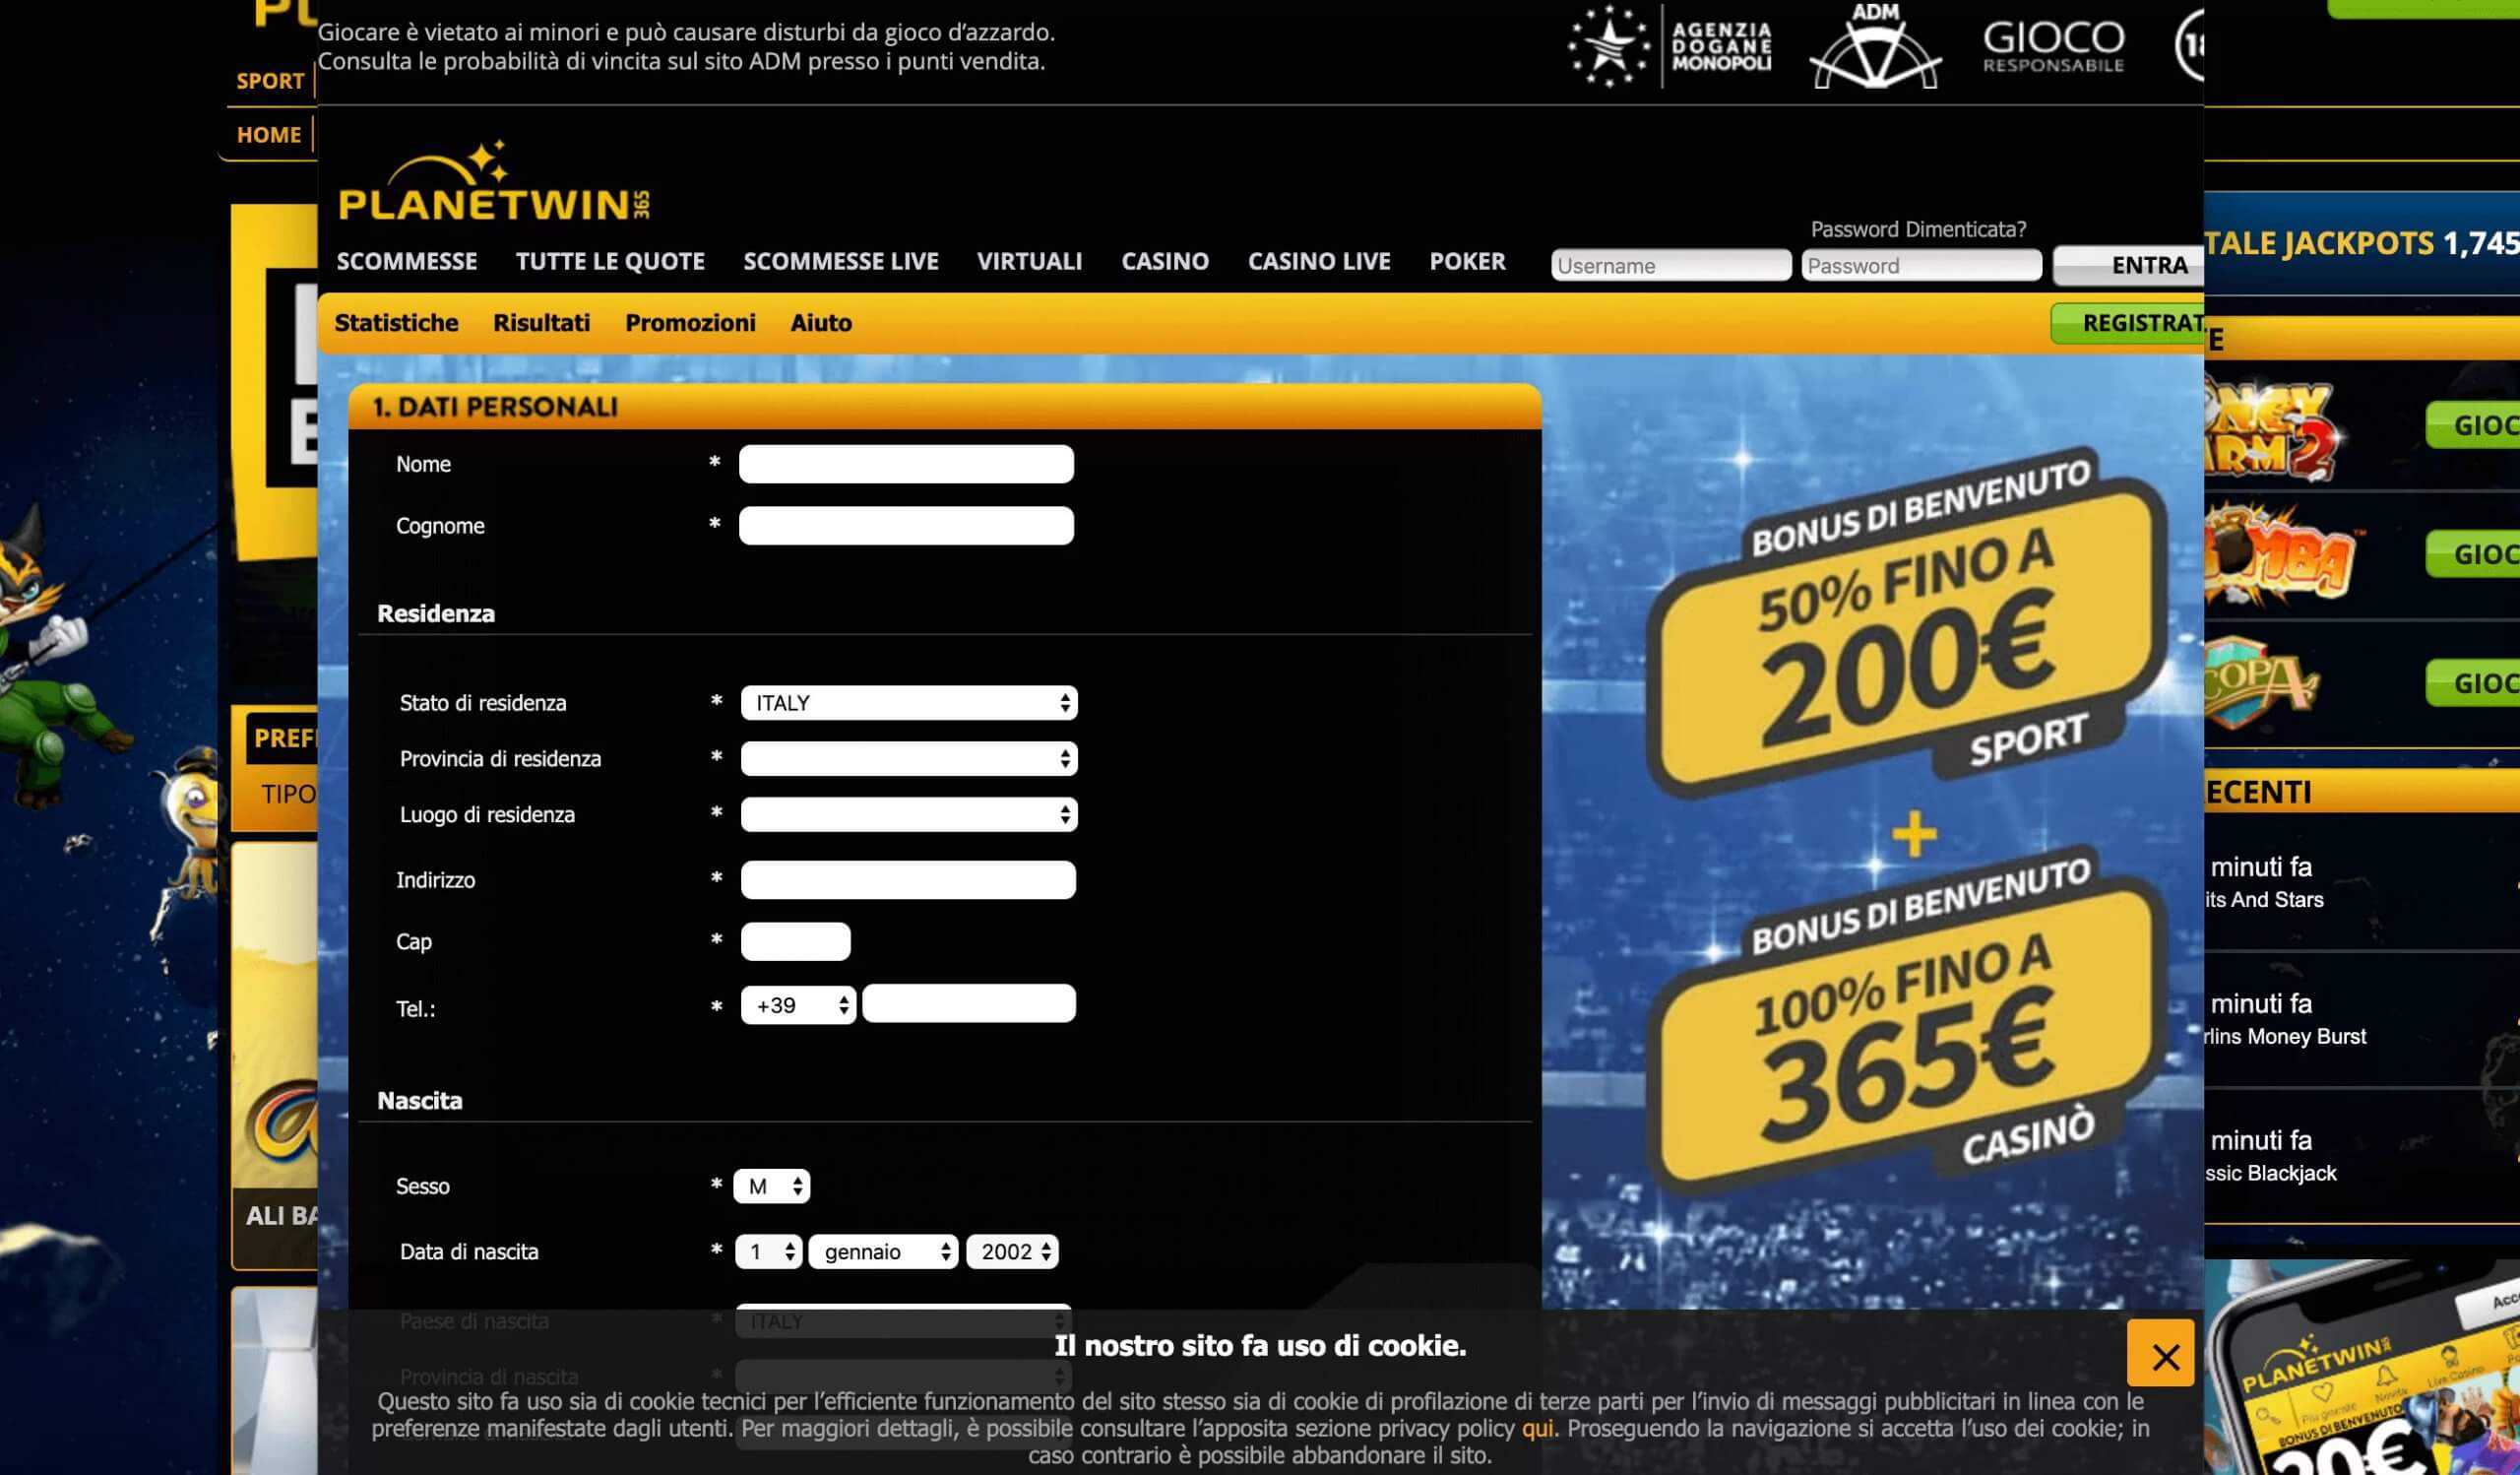Screen dimensions: 2520x1475
Task: Open Agenzia Dogane Monopoli logo
Action: click(1669, 46)
